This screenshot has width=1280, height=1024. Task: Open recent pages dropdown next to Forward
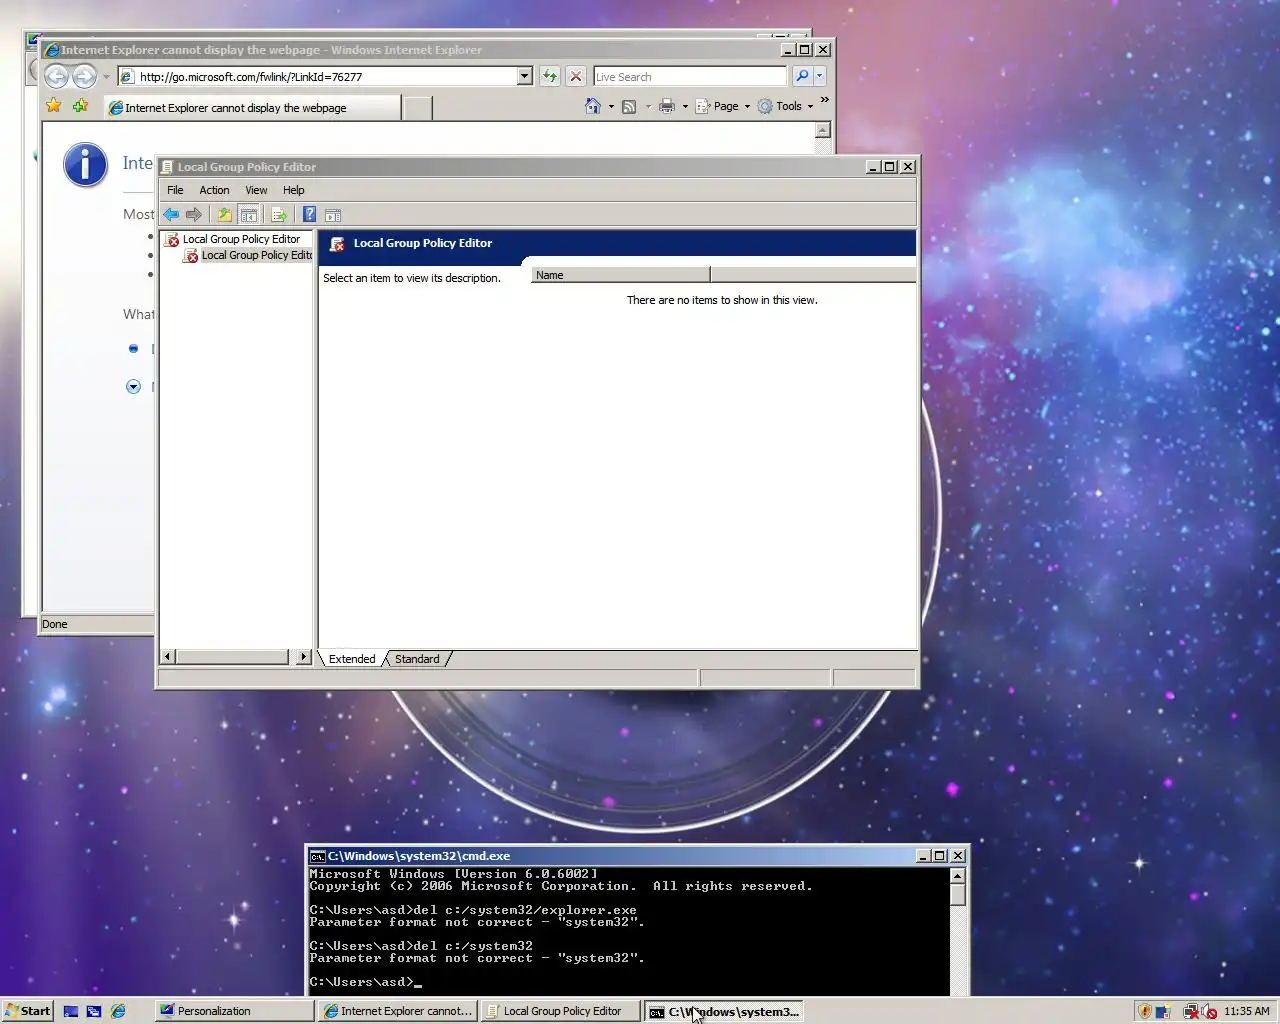(x=106, y=77)
